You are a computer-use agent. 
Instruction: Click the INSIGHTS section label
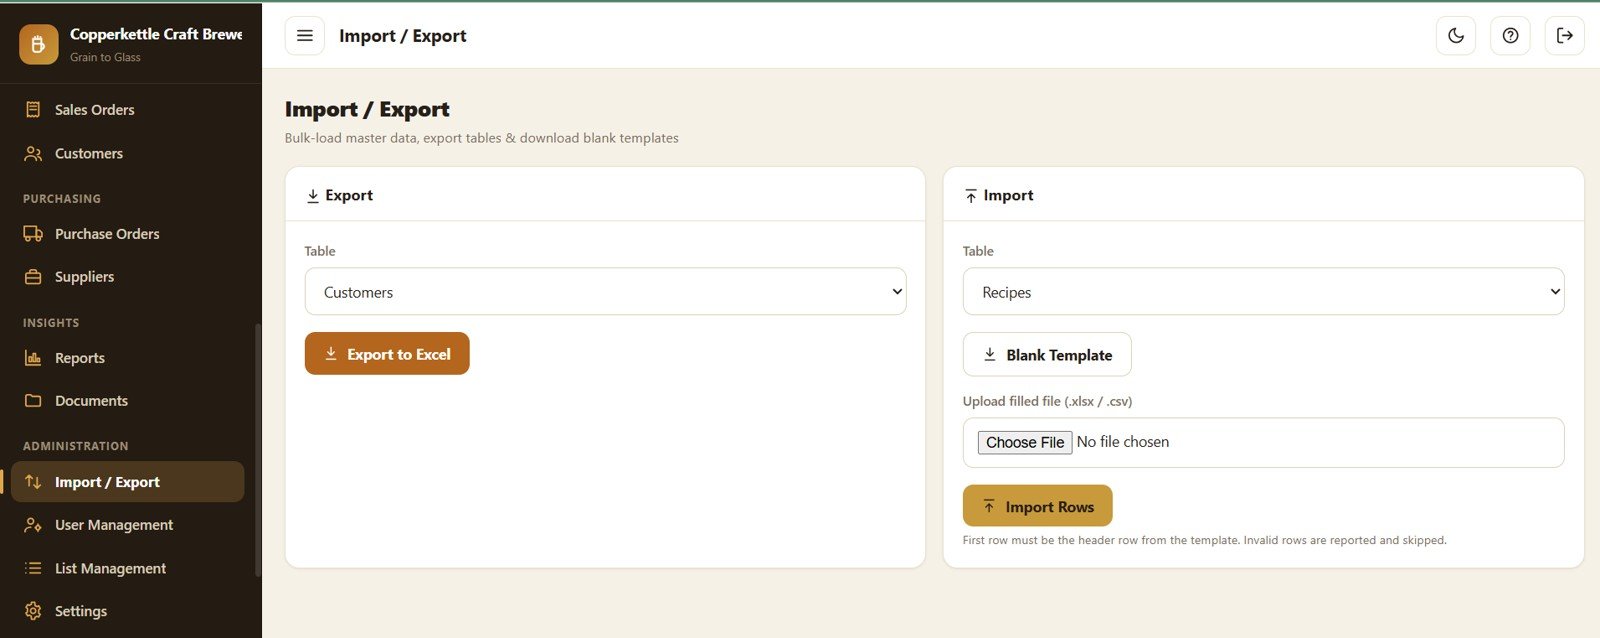pyautogui.click(x=51, y=323)
